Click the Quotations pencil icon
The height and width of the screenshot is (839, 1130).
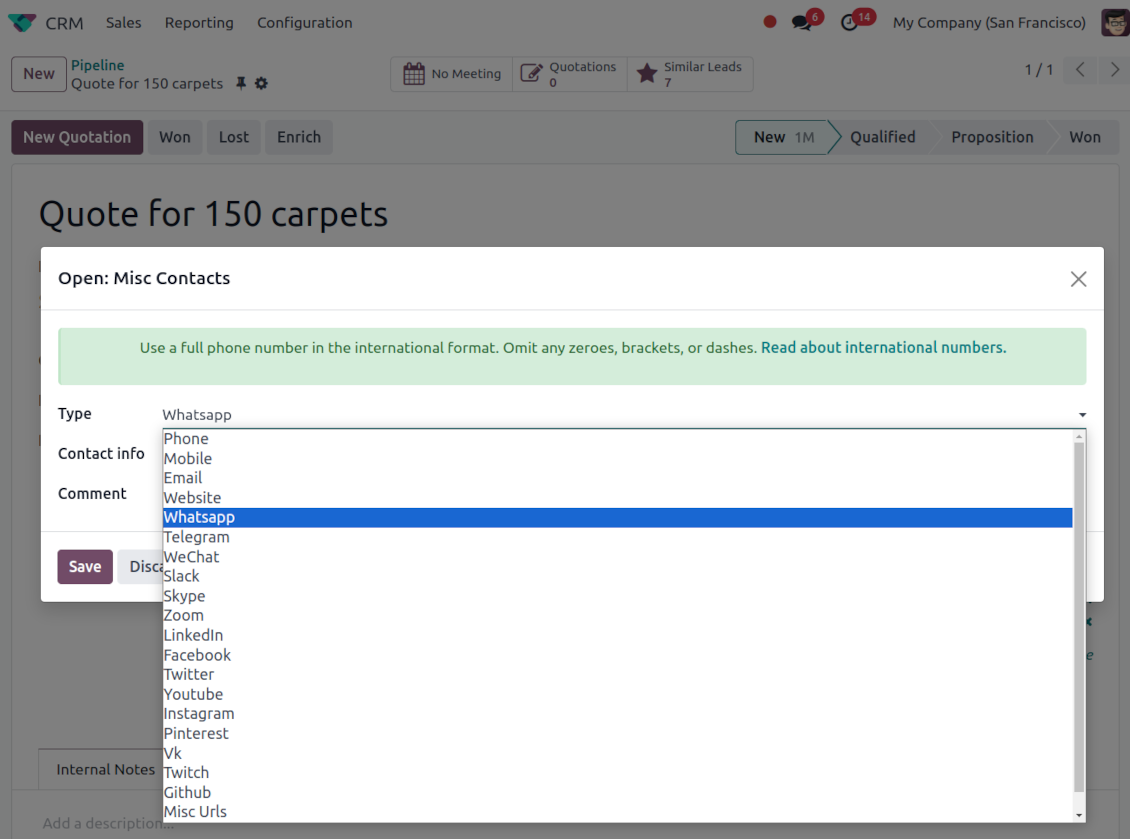[x=531, y=74]
